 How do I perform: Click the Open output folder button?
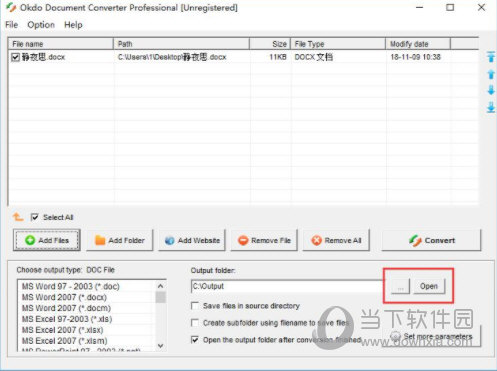point(429,286)
